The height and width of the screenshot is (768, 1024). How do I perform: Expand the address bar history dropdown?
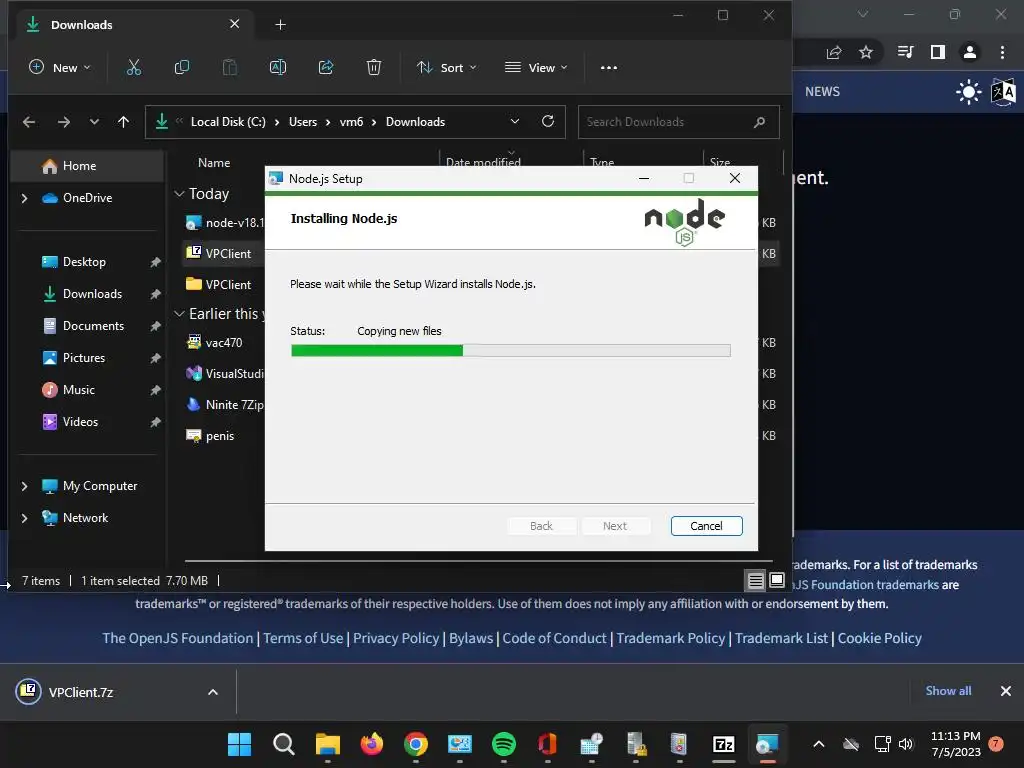(515, 121)
